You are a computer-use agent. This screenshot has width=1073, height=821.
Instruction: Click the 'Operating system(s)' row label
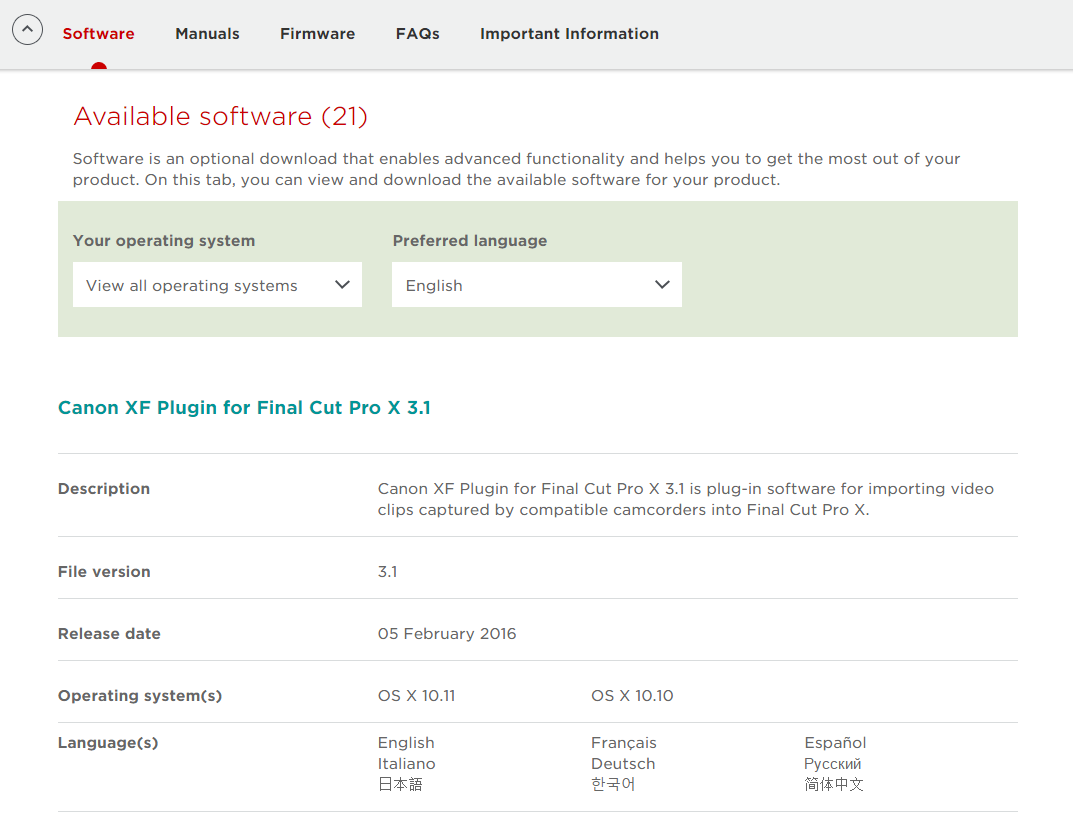pyautogui.click(x=140, y=696)
